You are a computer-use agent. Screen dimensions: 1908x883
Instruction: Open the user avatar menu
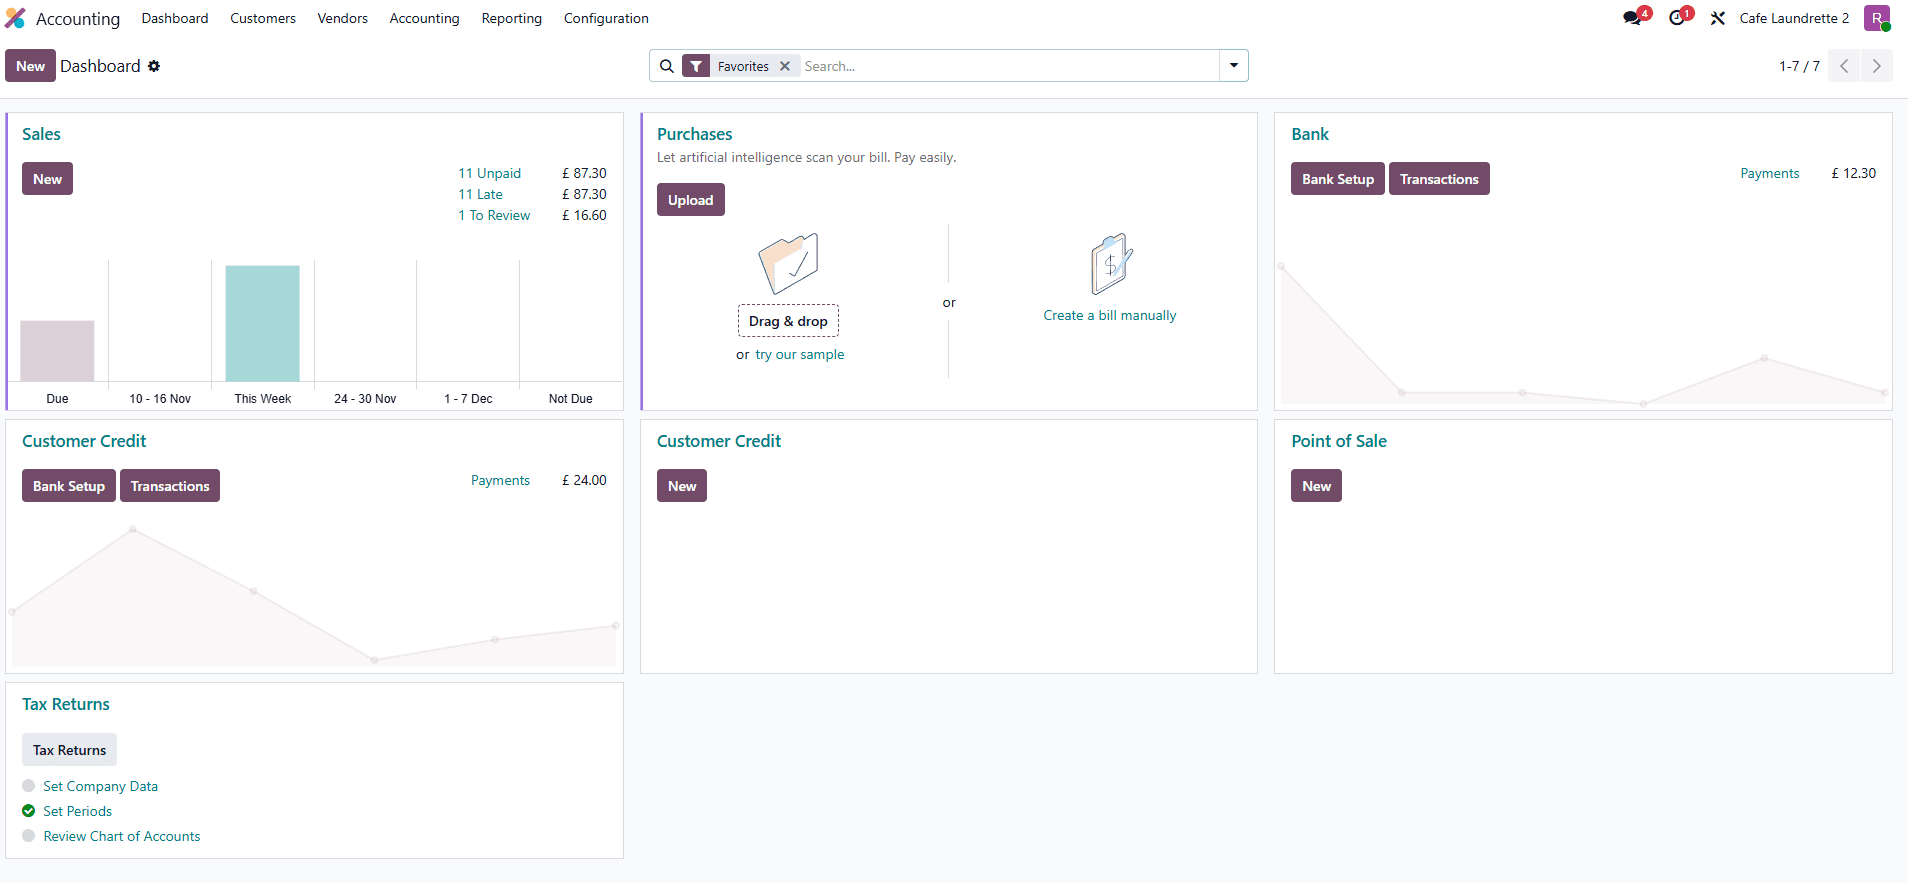tap(1877, 18)
